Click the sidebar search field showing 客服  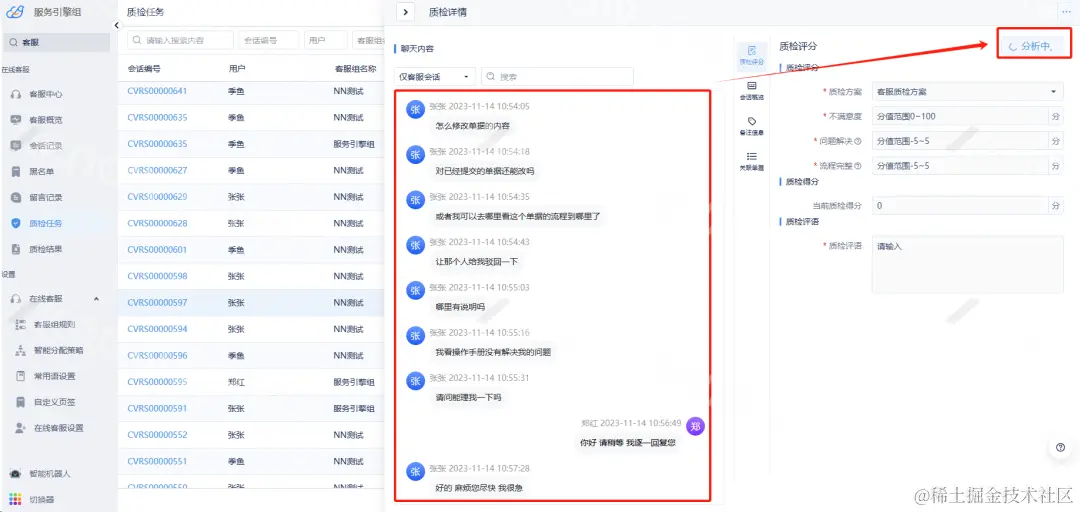pos(56,42)
